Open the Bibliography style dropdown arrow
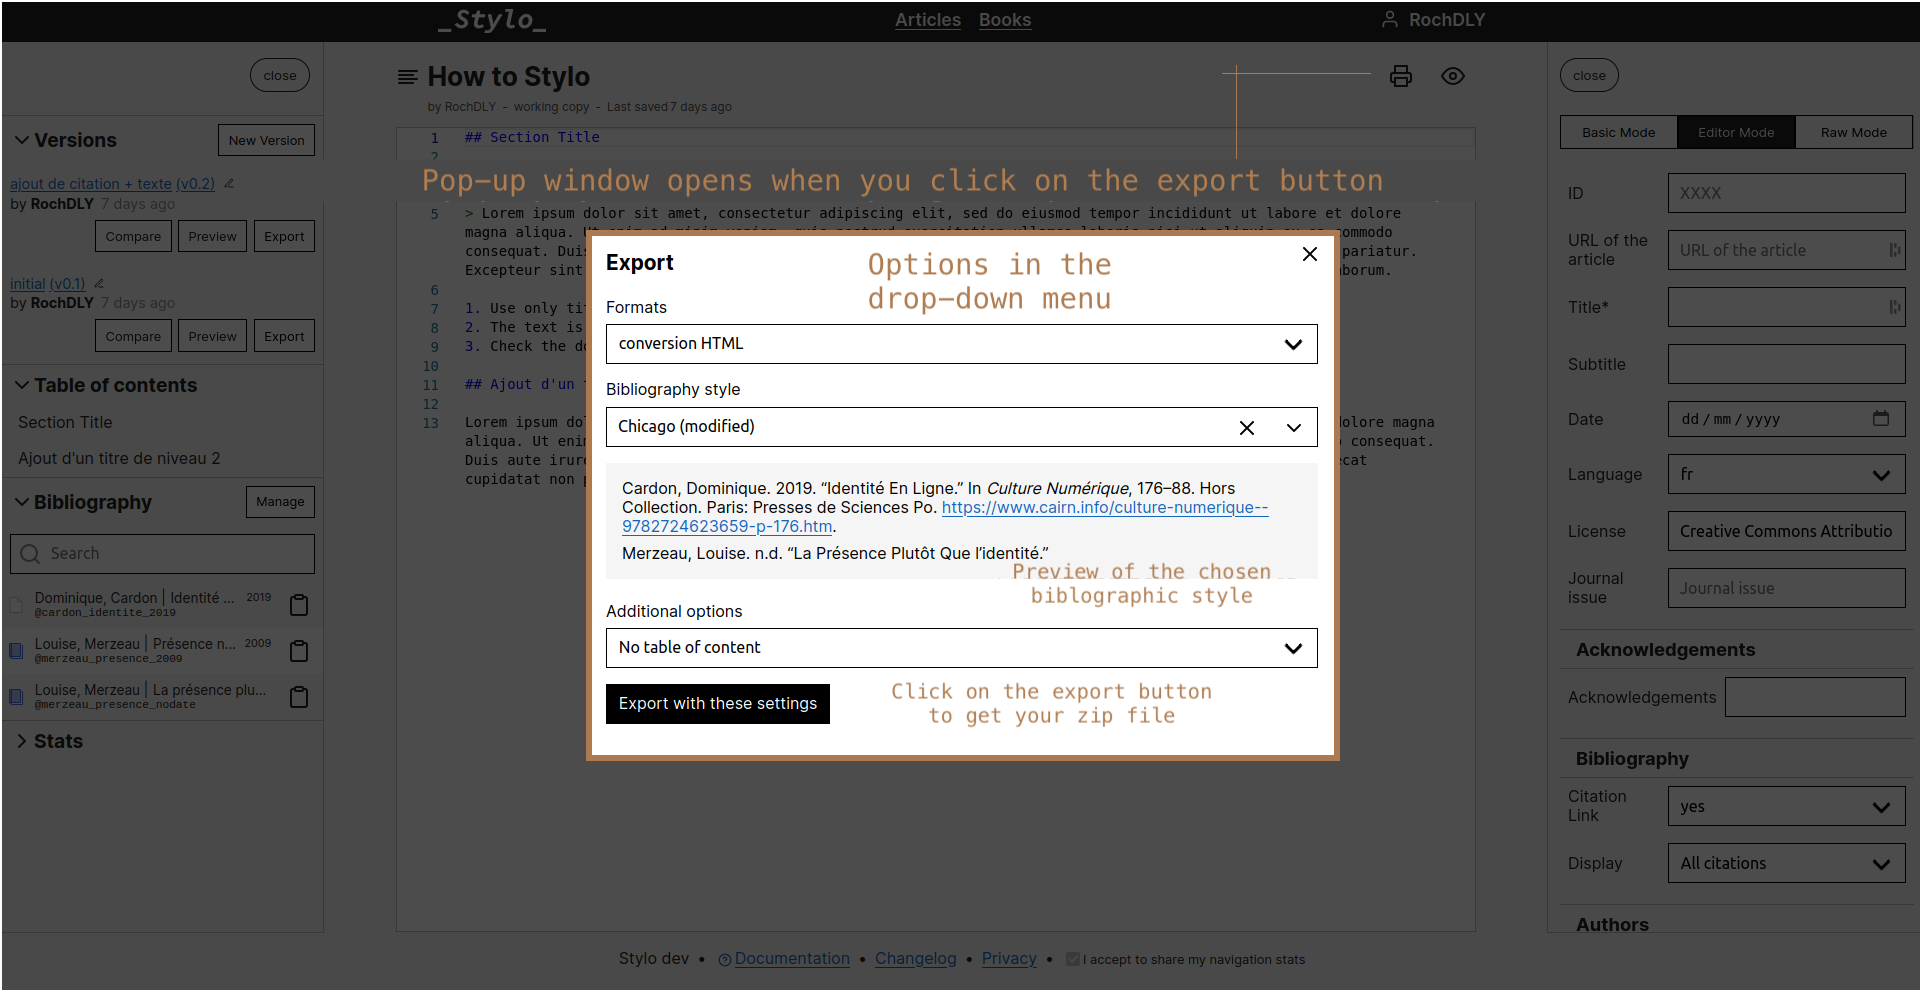Screen dimensions: 1920x990 pos(1294,428)
